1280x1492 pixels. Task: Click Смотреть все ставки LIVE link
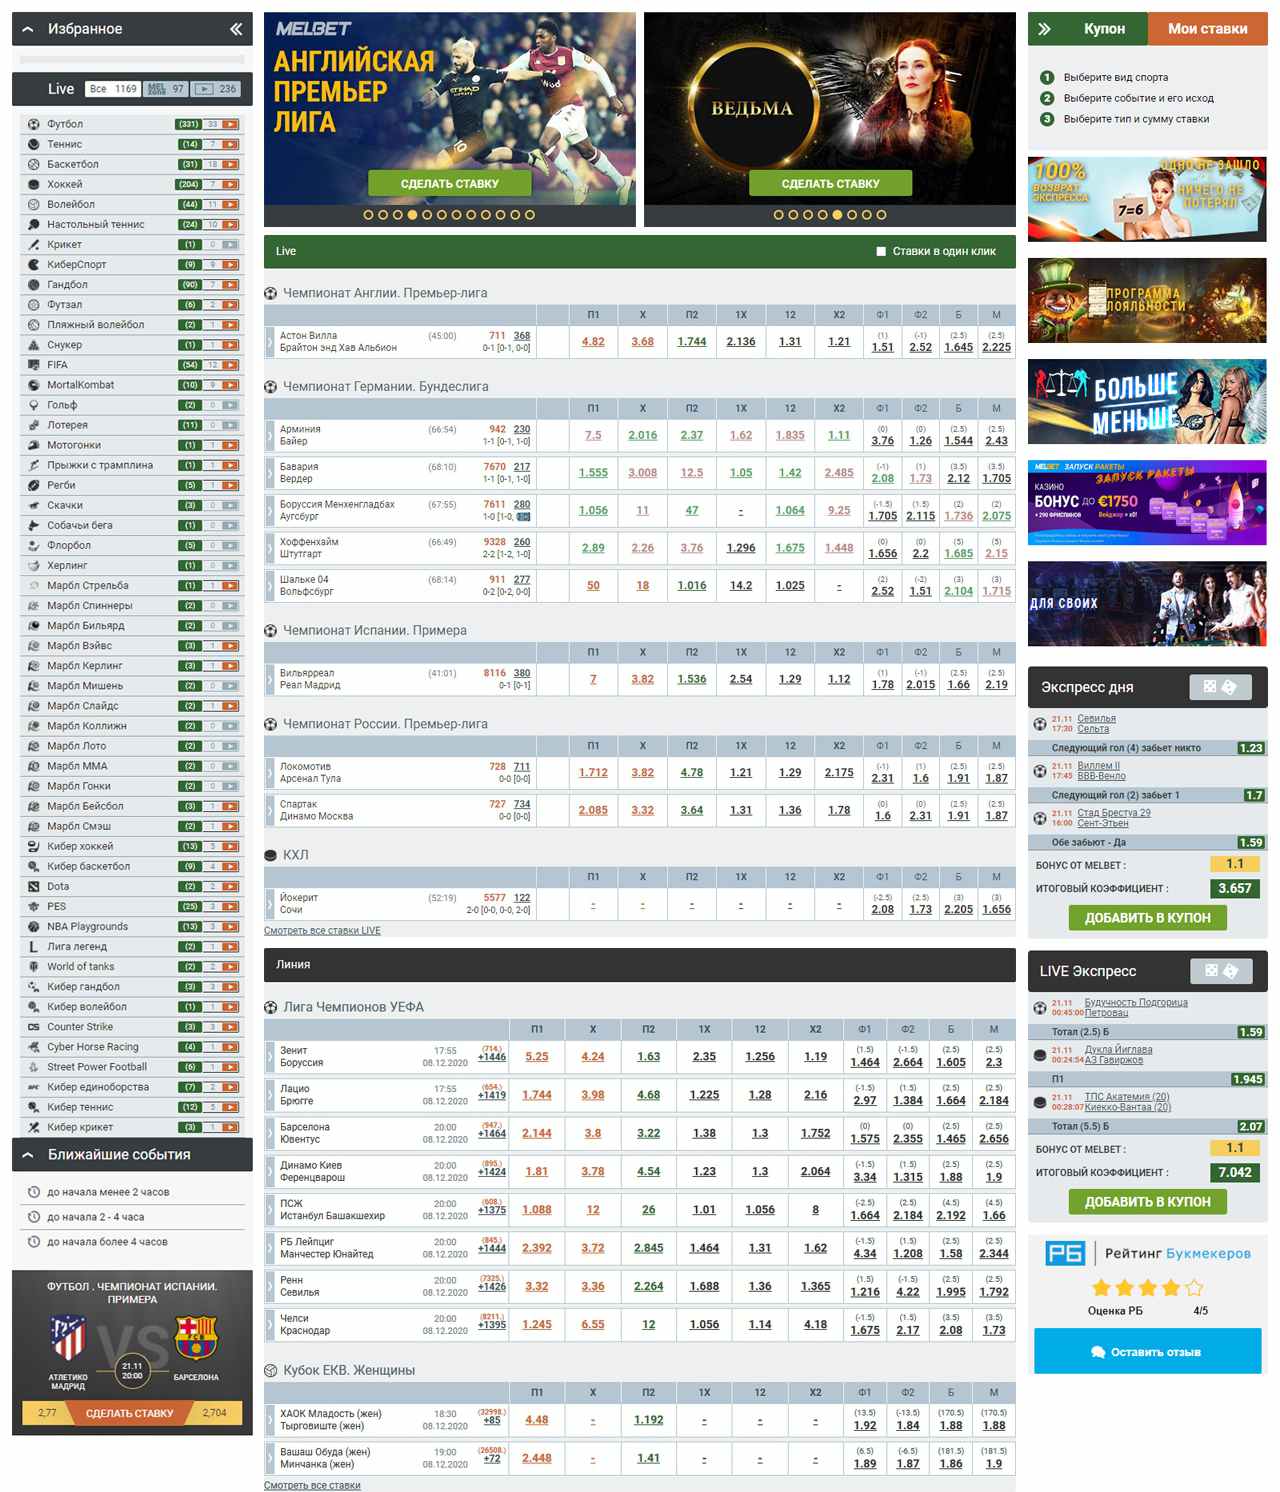click(322, 930)
